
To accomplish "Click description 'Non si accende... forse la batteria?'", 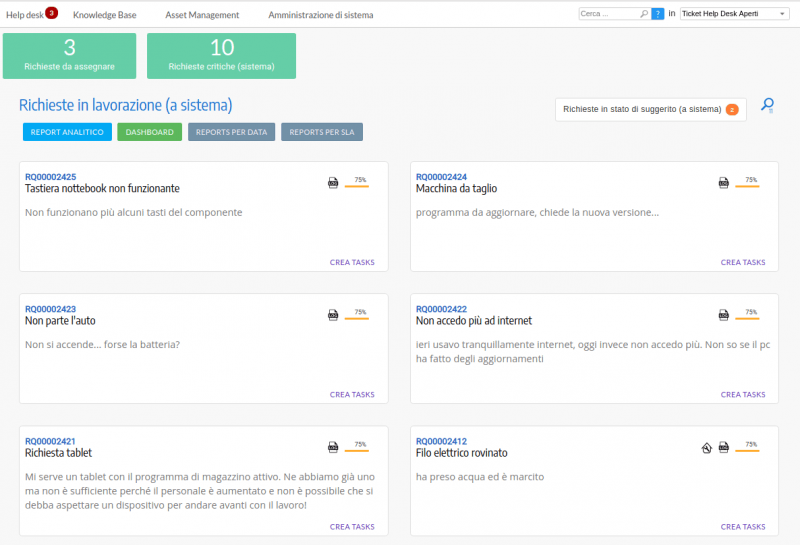I will (x=103, y=345).
